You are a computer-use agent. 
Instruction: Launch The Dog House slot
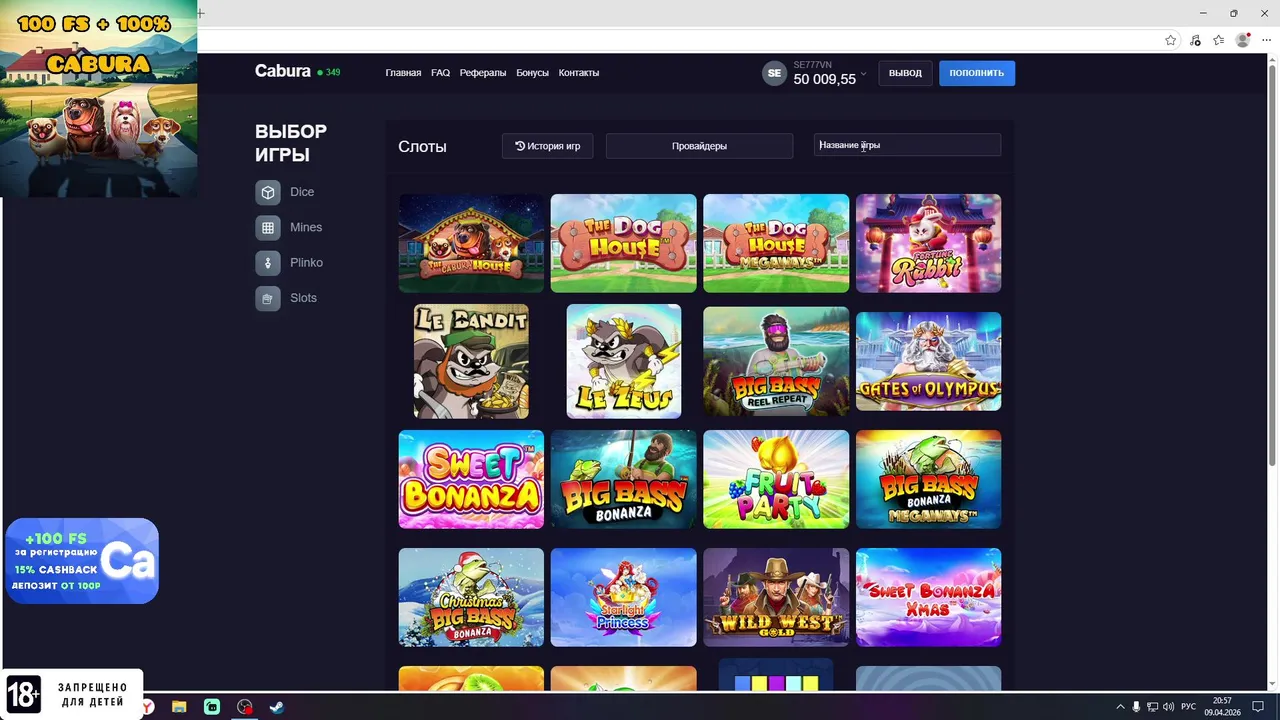623,243
